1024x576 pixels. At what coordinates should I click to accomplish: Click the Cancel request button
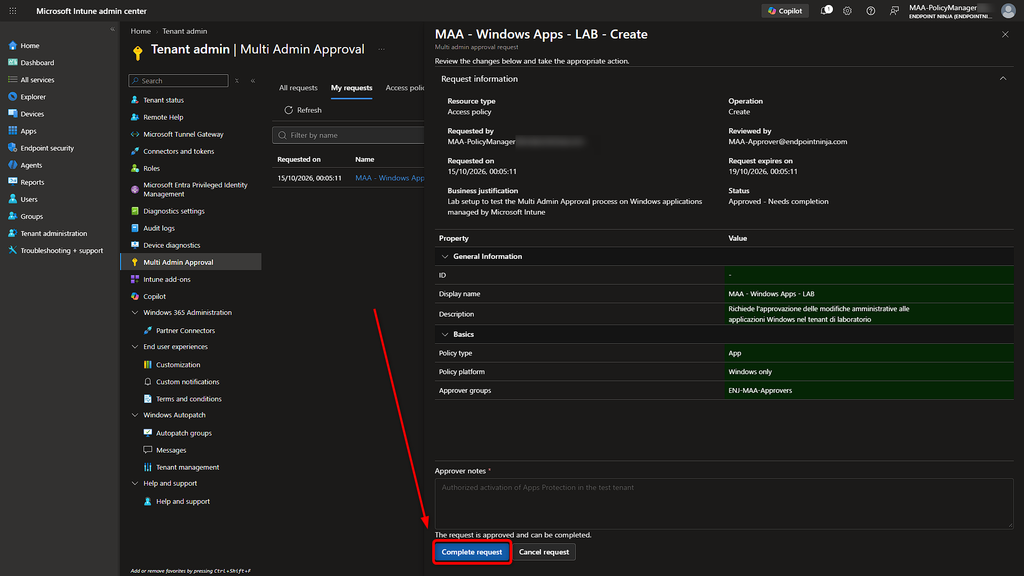[x=543, y=552]
